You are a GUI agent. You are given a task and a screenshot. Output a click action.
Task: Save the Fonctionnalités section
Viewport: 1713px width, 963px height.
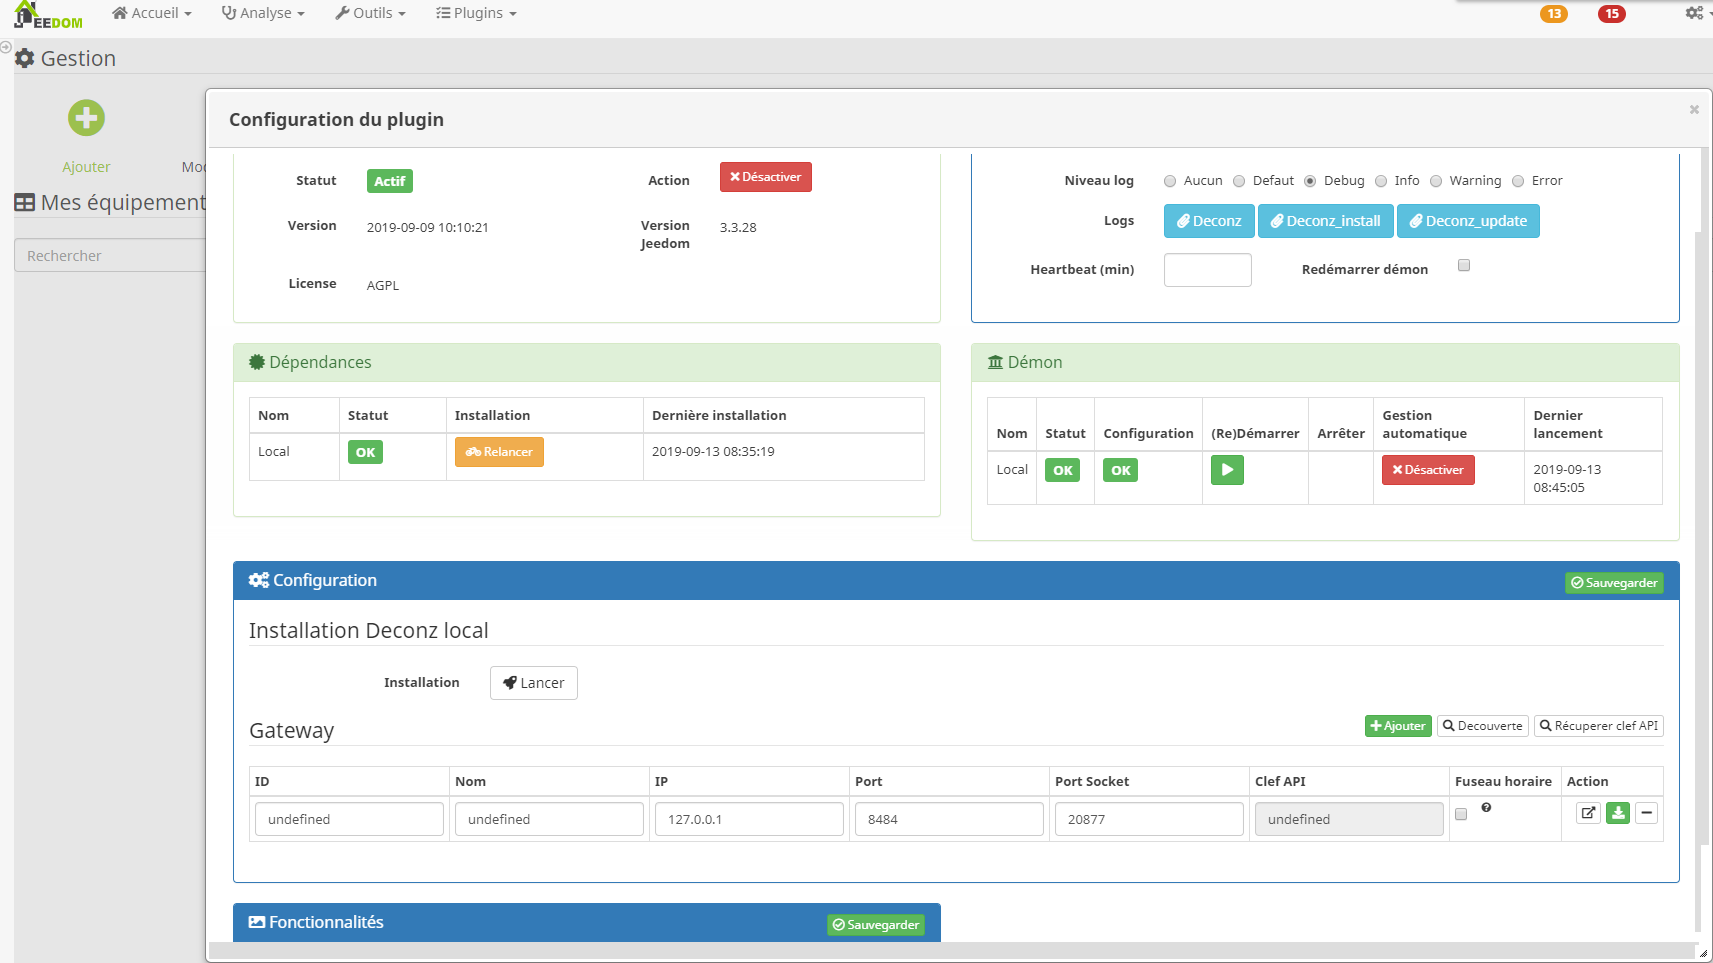coord(876,925)
